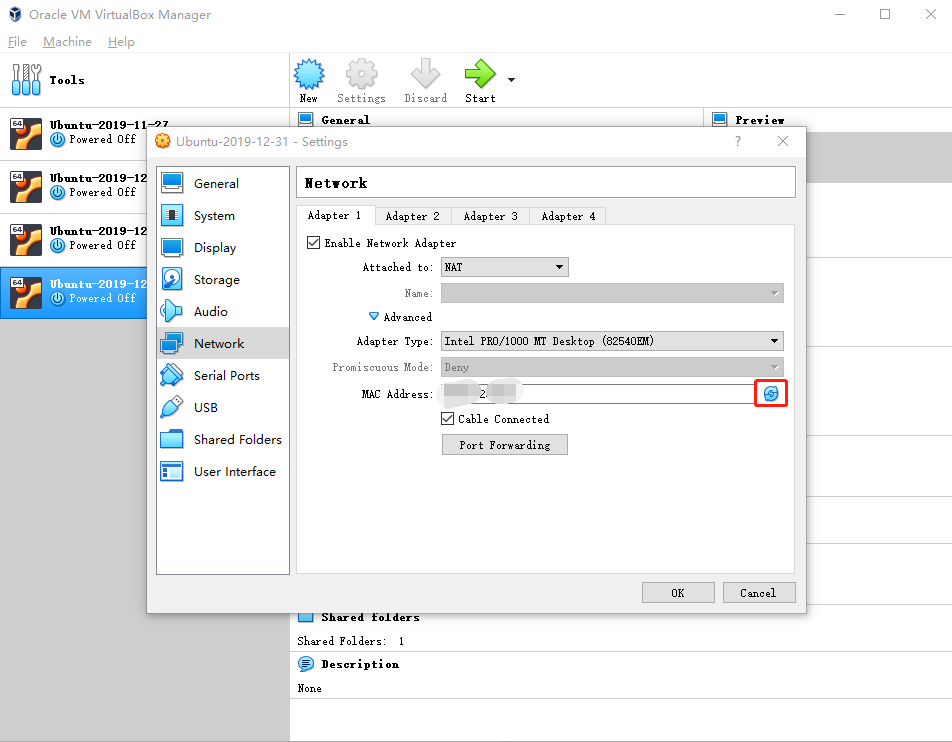Open USB settings category
This screenshot has width=952, height=742.
click(x=222, y=407)
